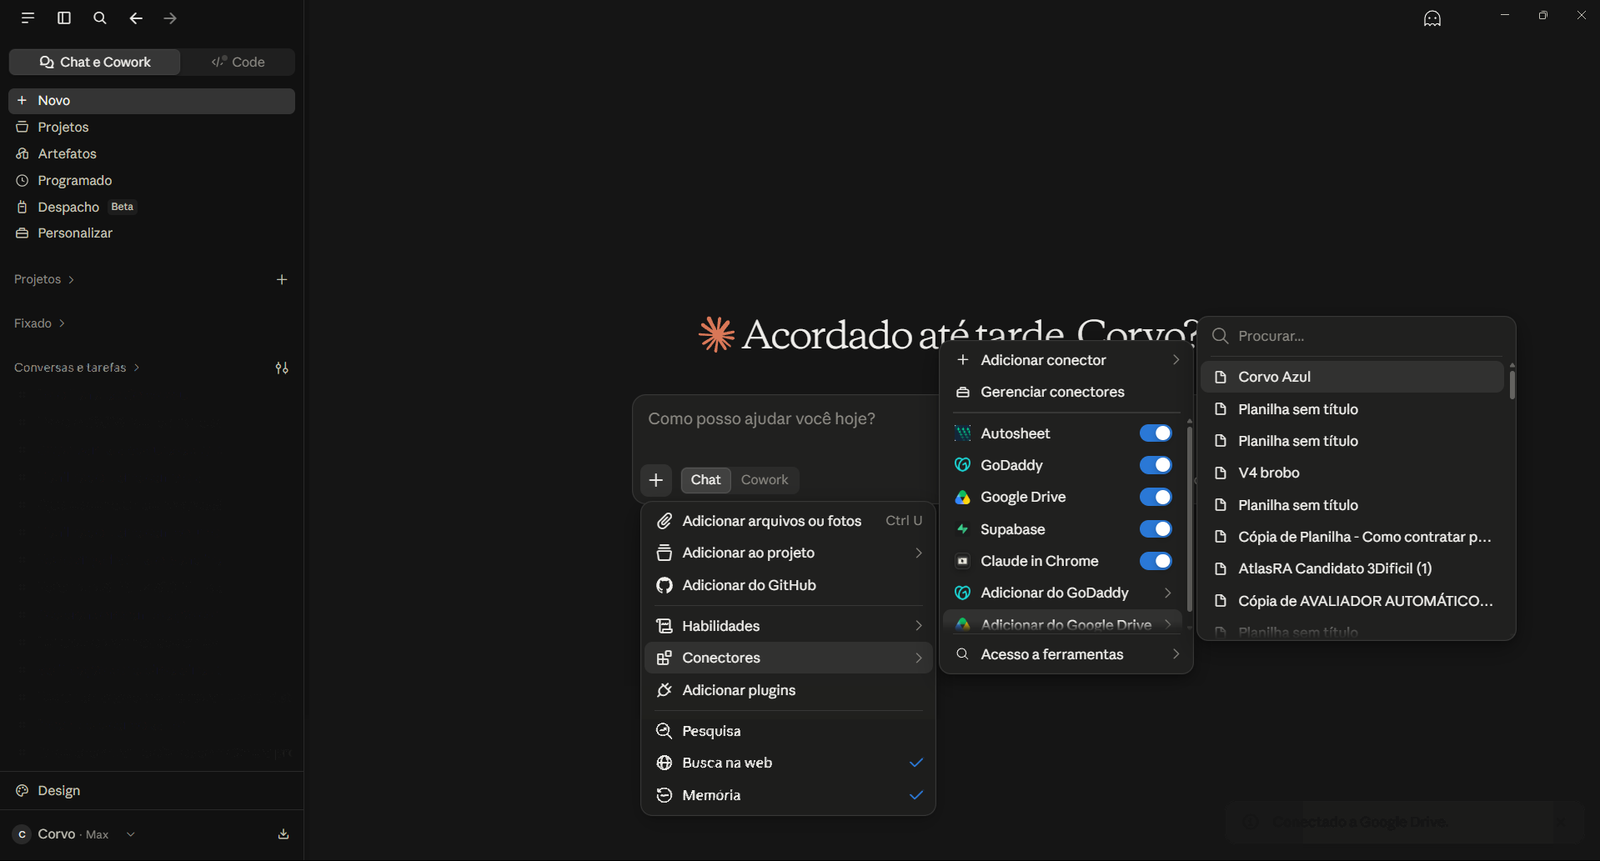Select Cópia de AVALIADOR AUTOMÁTICO file

[1352, 601]
